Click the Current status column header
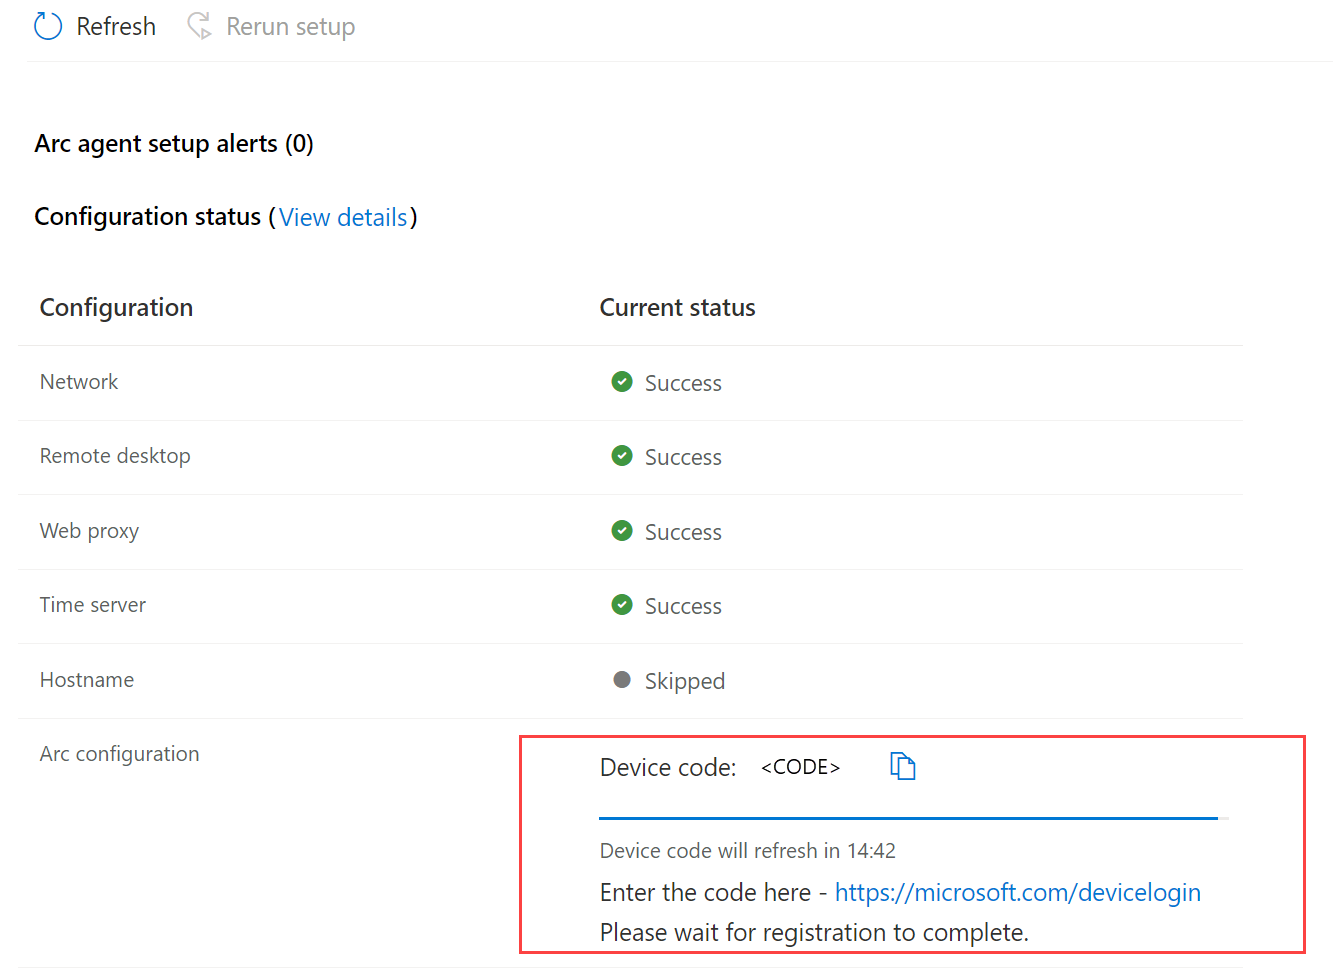 pos(678,307)
